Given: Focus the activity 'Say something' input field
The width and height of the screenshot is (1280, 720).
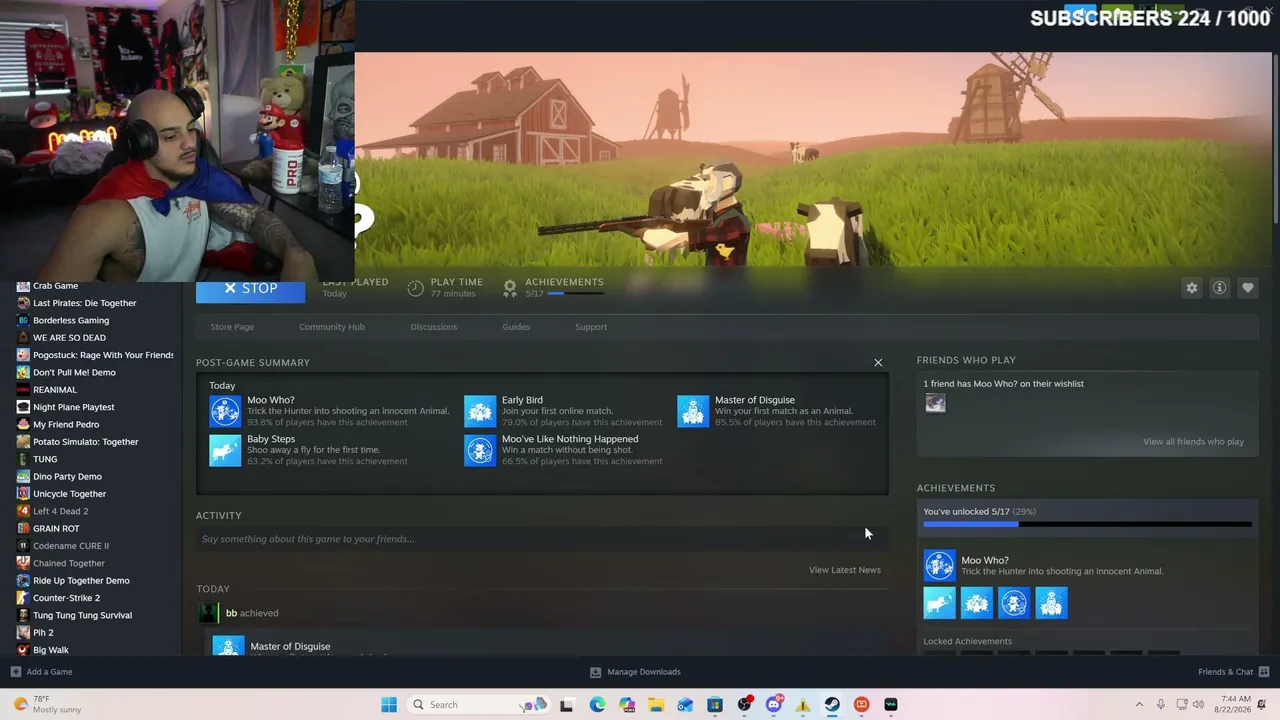Looking at the screenshot, I should pyautogui.click(x=540, y=539).
